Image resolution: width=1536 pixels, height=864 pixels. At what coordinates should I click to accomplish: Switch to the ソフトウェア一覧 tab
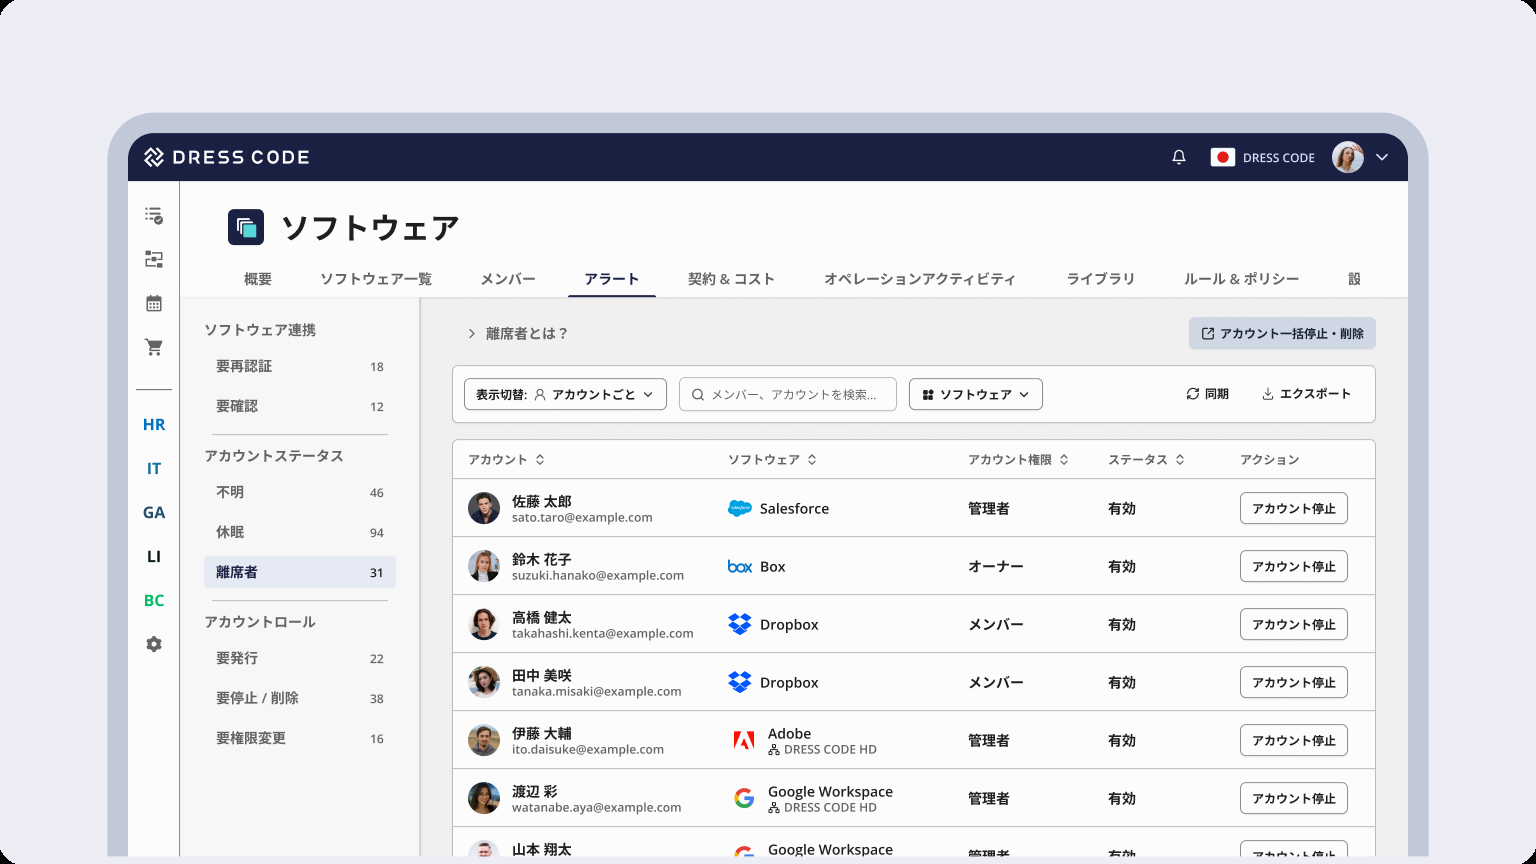click(x=376, y=279)
